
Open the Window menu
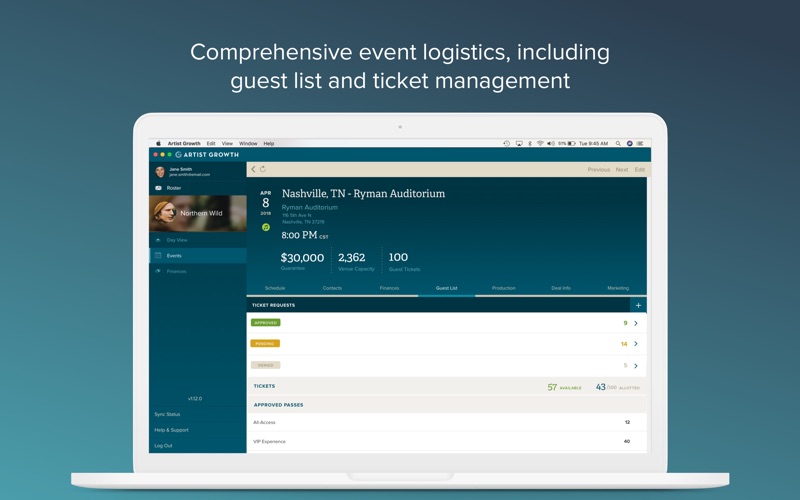pos(248,143)
